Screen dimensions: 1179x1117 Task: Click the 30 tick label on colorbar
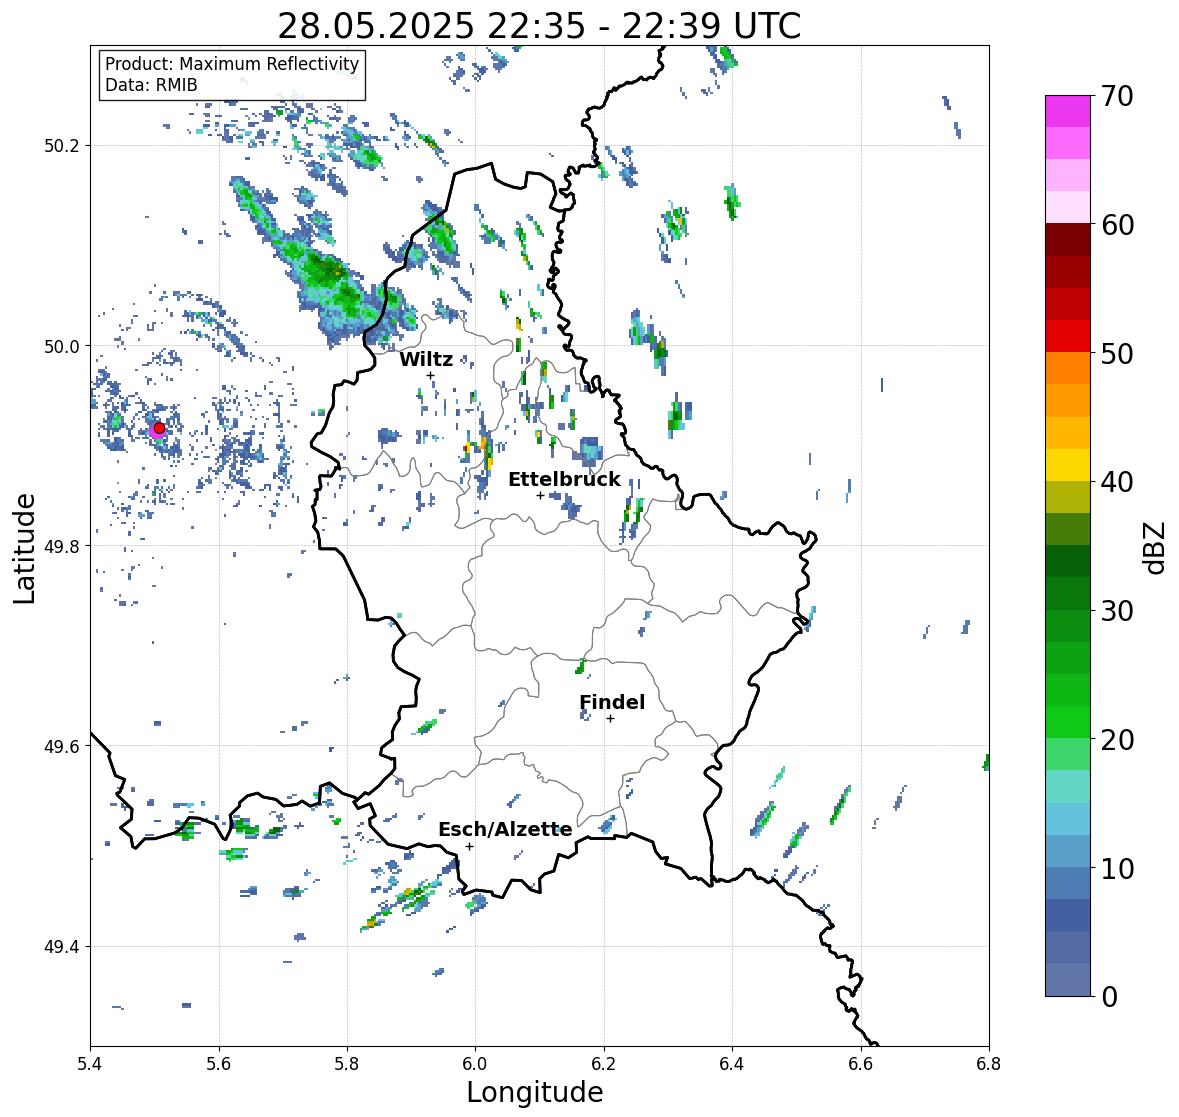pos(1117,611)
